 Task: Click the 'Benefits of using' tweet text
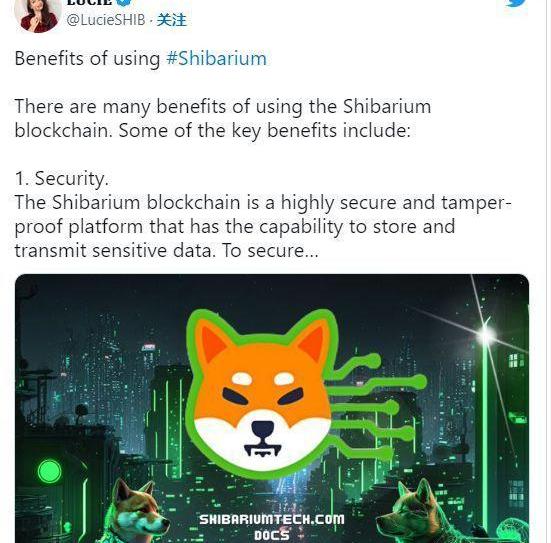tap(87, 58)
